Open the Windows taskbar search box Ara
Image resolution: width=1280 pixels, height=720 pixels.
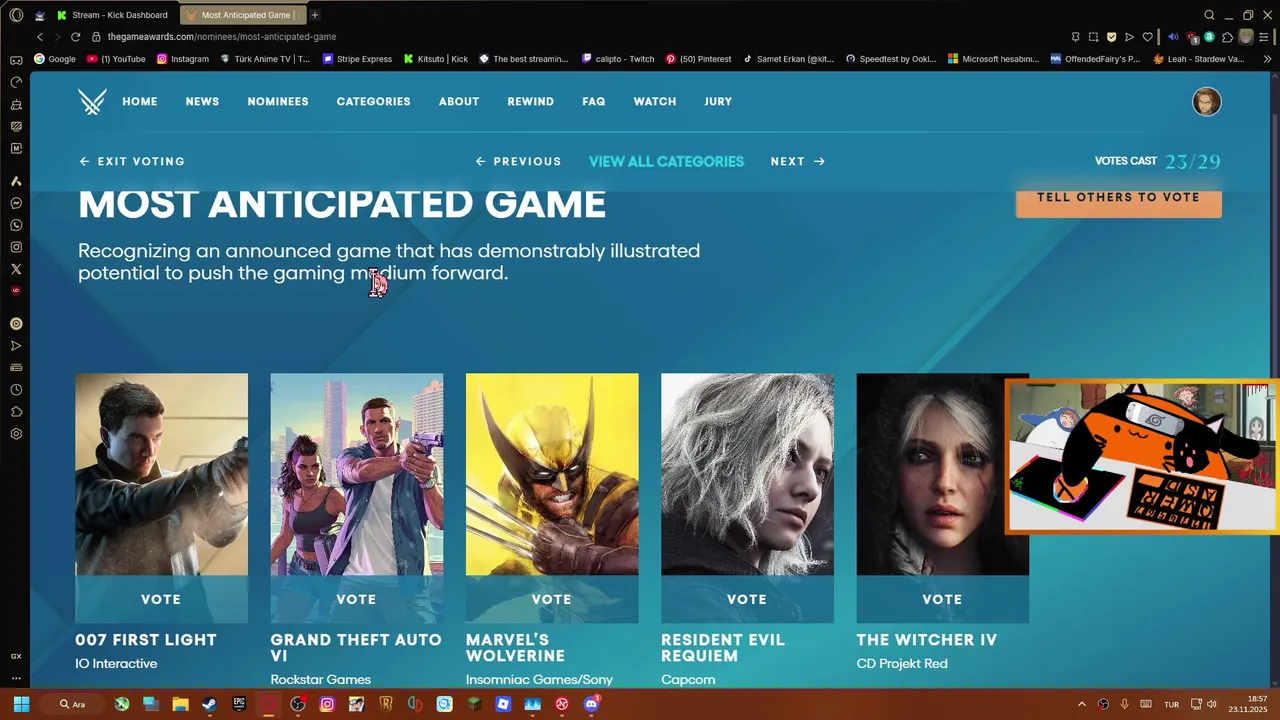pyautogui.click(x=72, y=704)
